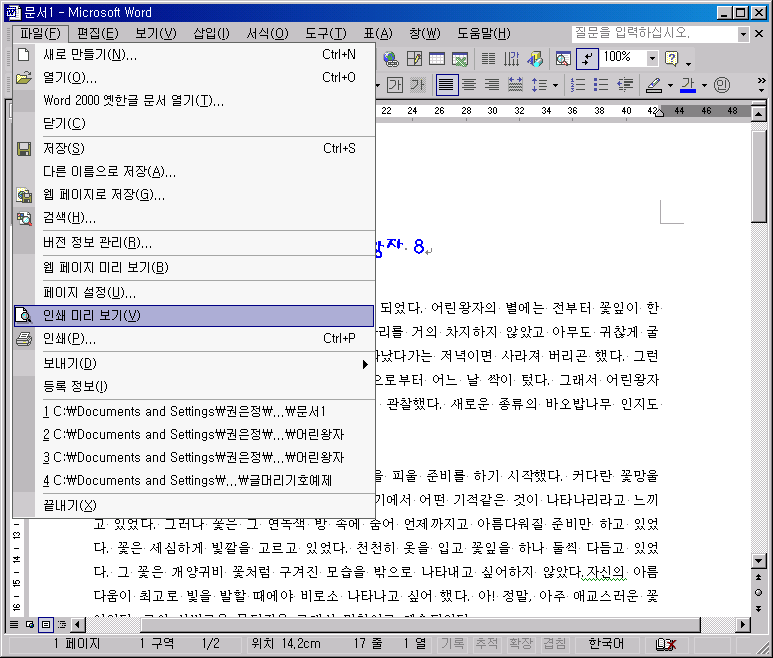
Task: Open the font color dropdown arrow
Action: pyautogui.click(x=704, y=85)
